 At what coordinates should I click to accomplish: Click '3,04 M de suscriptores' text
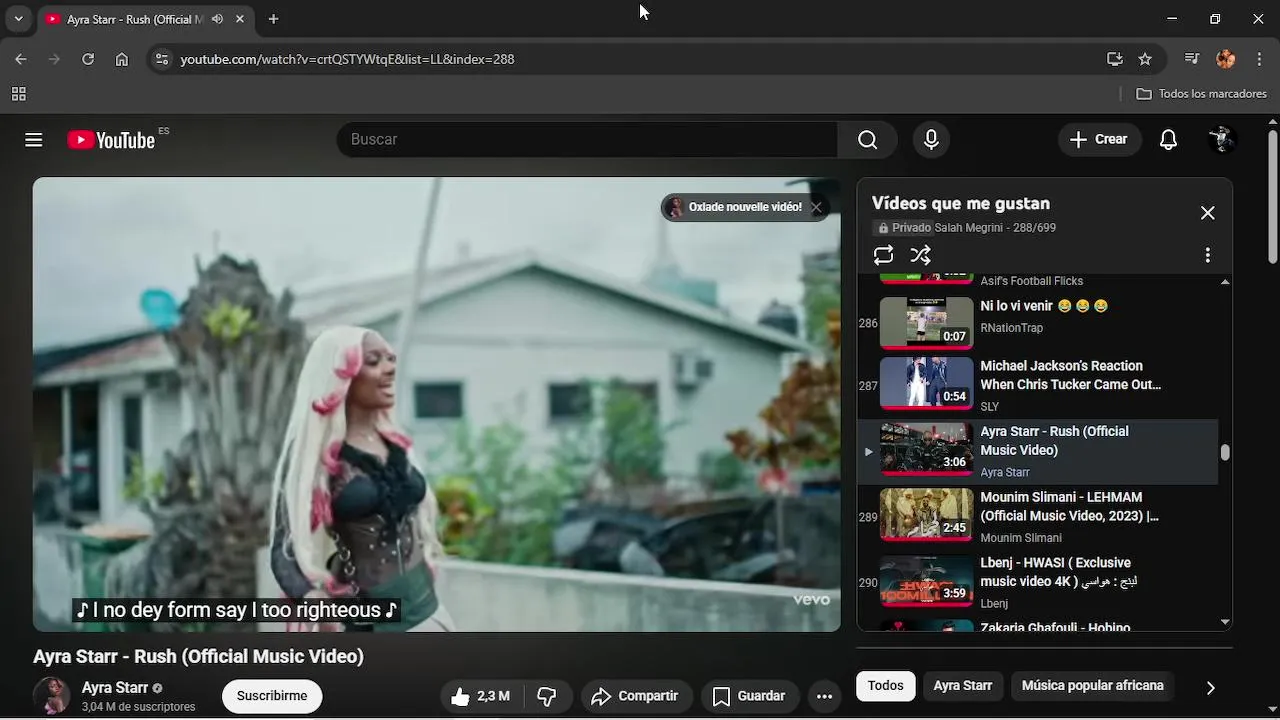(x=138, y=707)
